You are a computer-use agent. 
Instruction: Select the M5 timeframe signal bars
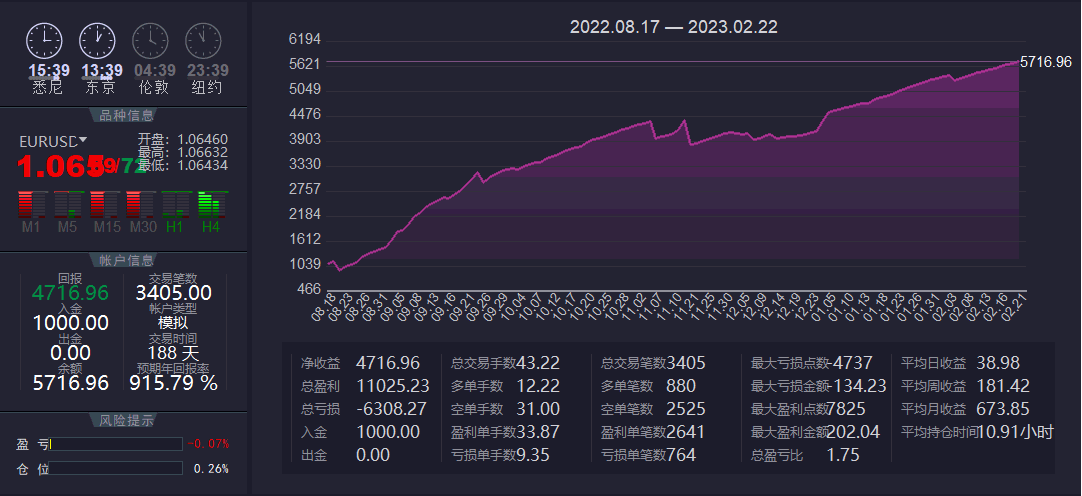pos(67,205)
